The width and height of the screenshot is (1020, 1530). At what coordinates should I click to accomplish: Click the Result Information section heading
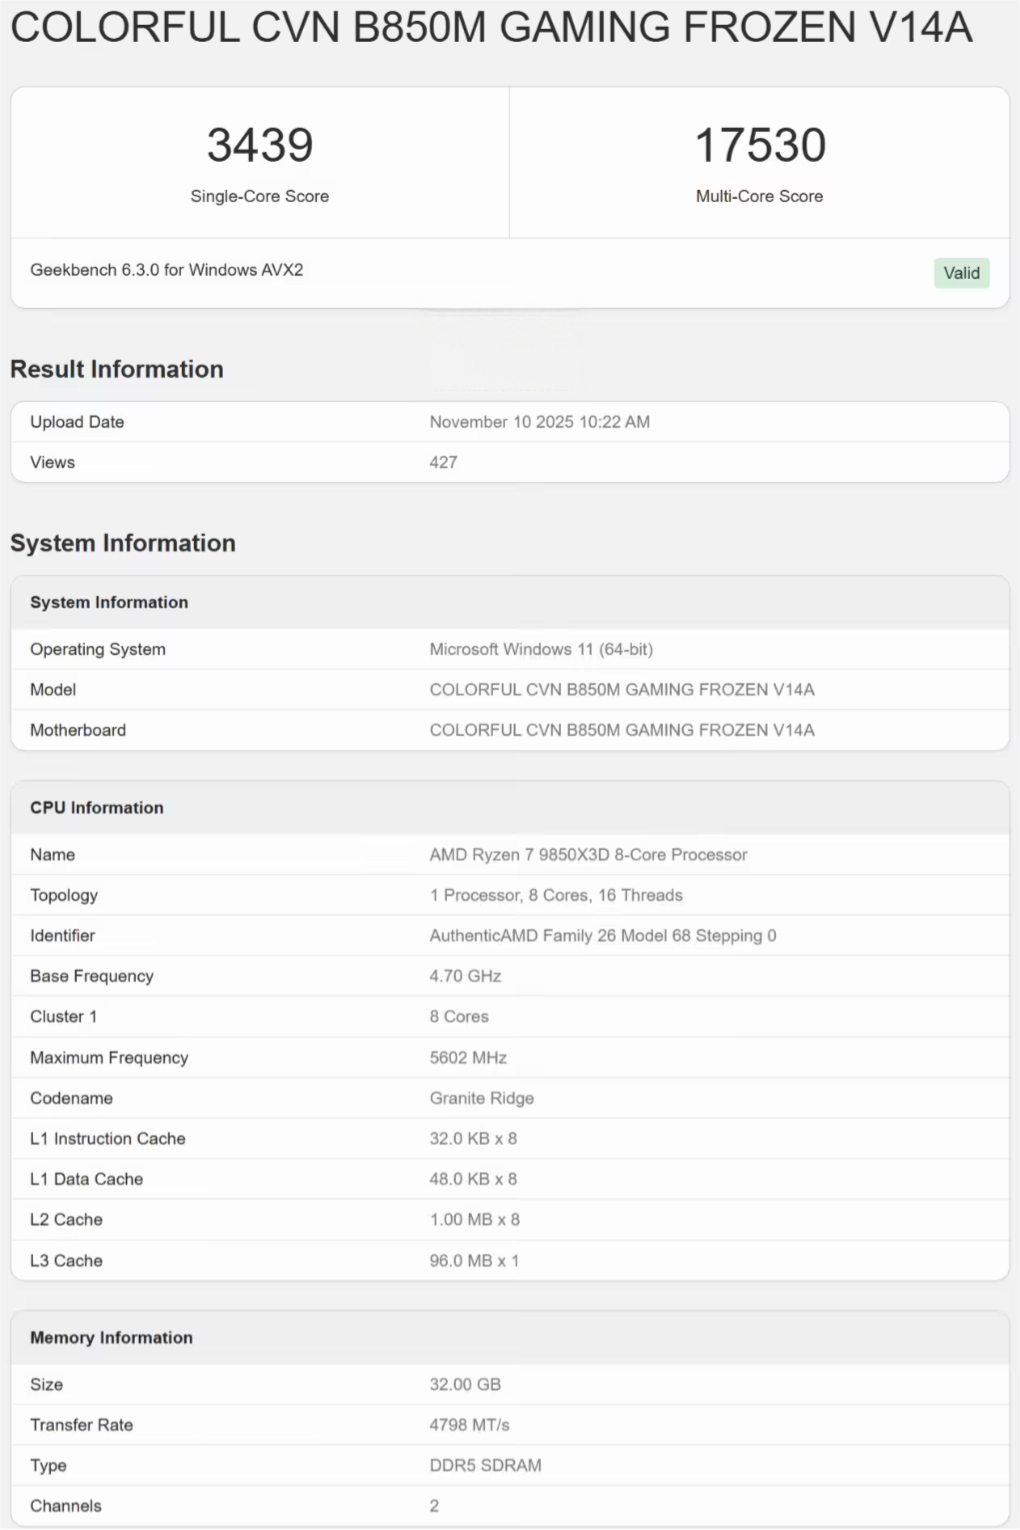[x=117, y=369]
